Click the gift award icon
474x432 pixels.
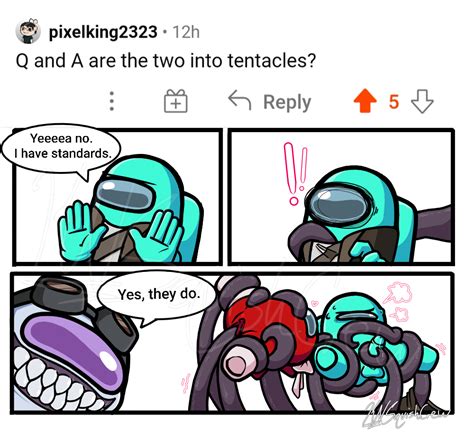click(176, 101)
